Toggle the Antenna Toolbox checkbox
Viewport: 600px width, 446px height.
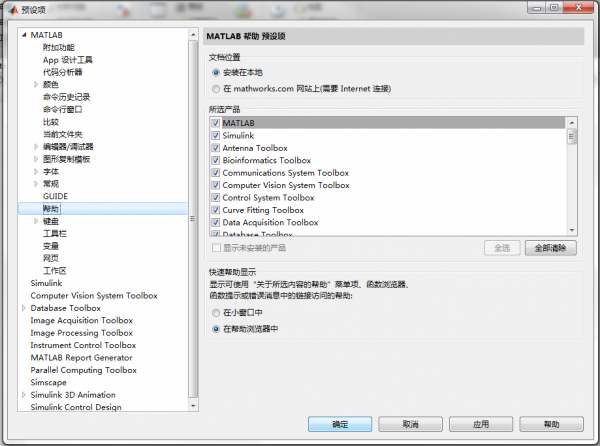pyautogui.click(x=215, y=148)
